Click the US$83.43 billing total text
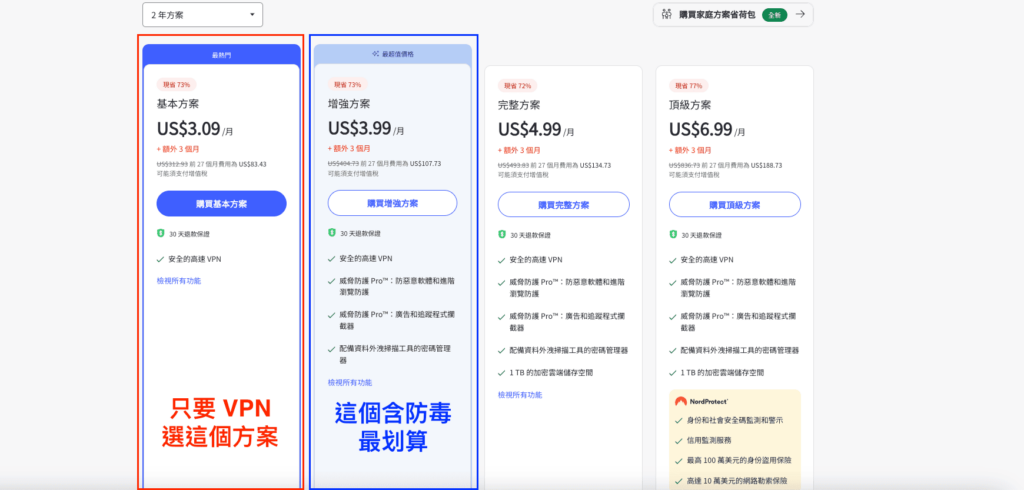The height and width of the screenshot is (490, 1024). [252, 164]
